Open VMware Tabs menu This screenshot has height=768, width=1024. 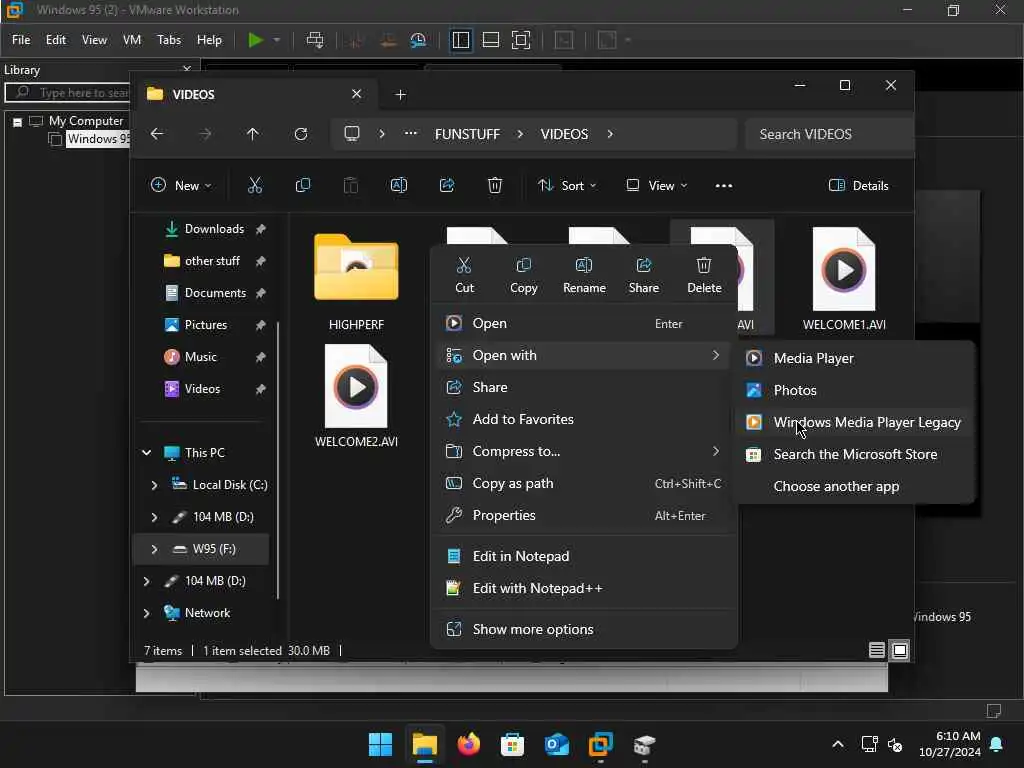[168, 40]
